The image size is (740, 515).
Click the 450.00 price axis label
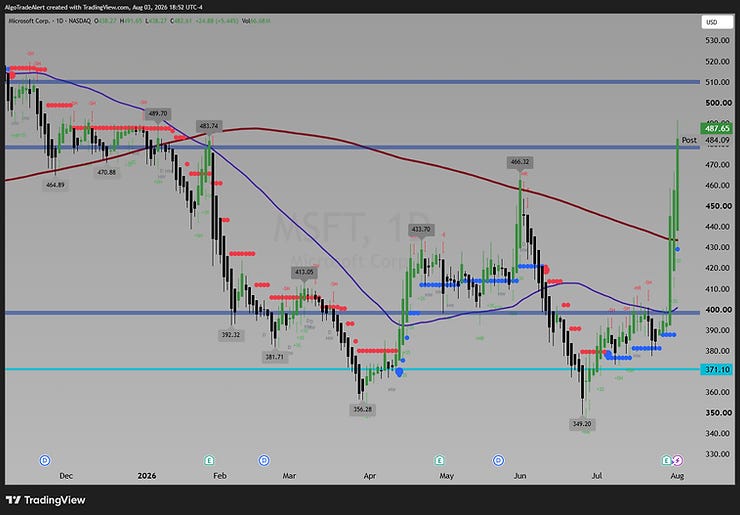[x=717, y=206]
